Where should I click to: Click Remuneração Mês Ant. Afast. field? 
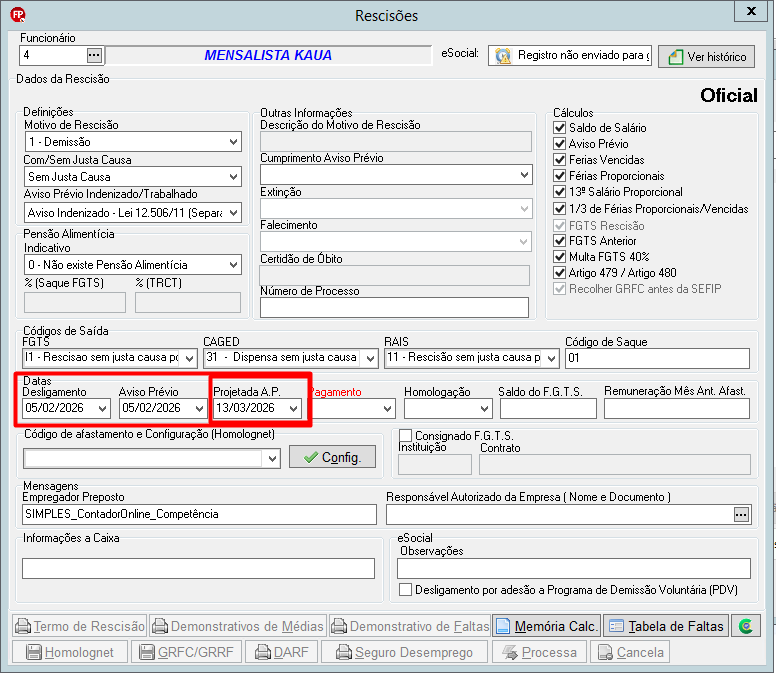[677, 409]
